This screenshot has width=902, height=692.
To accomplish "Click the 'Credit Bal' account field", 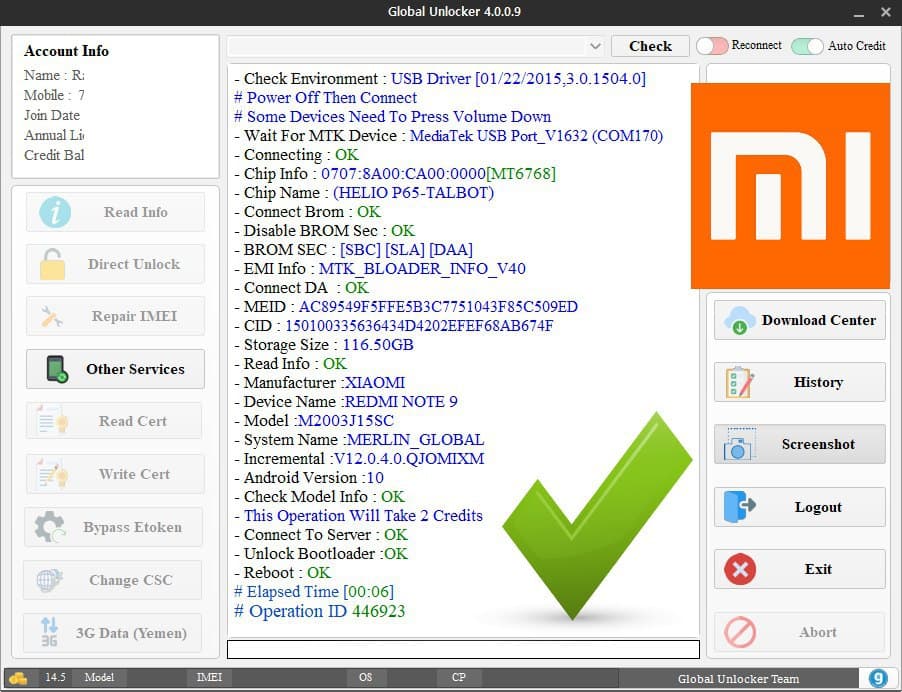I will [54, 155].
